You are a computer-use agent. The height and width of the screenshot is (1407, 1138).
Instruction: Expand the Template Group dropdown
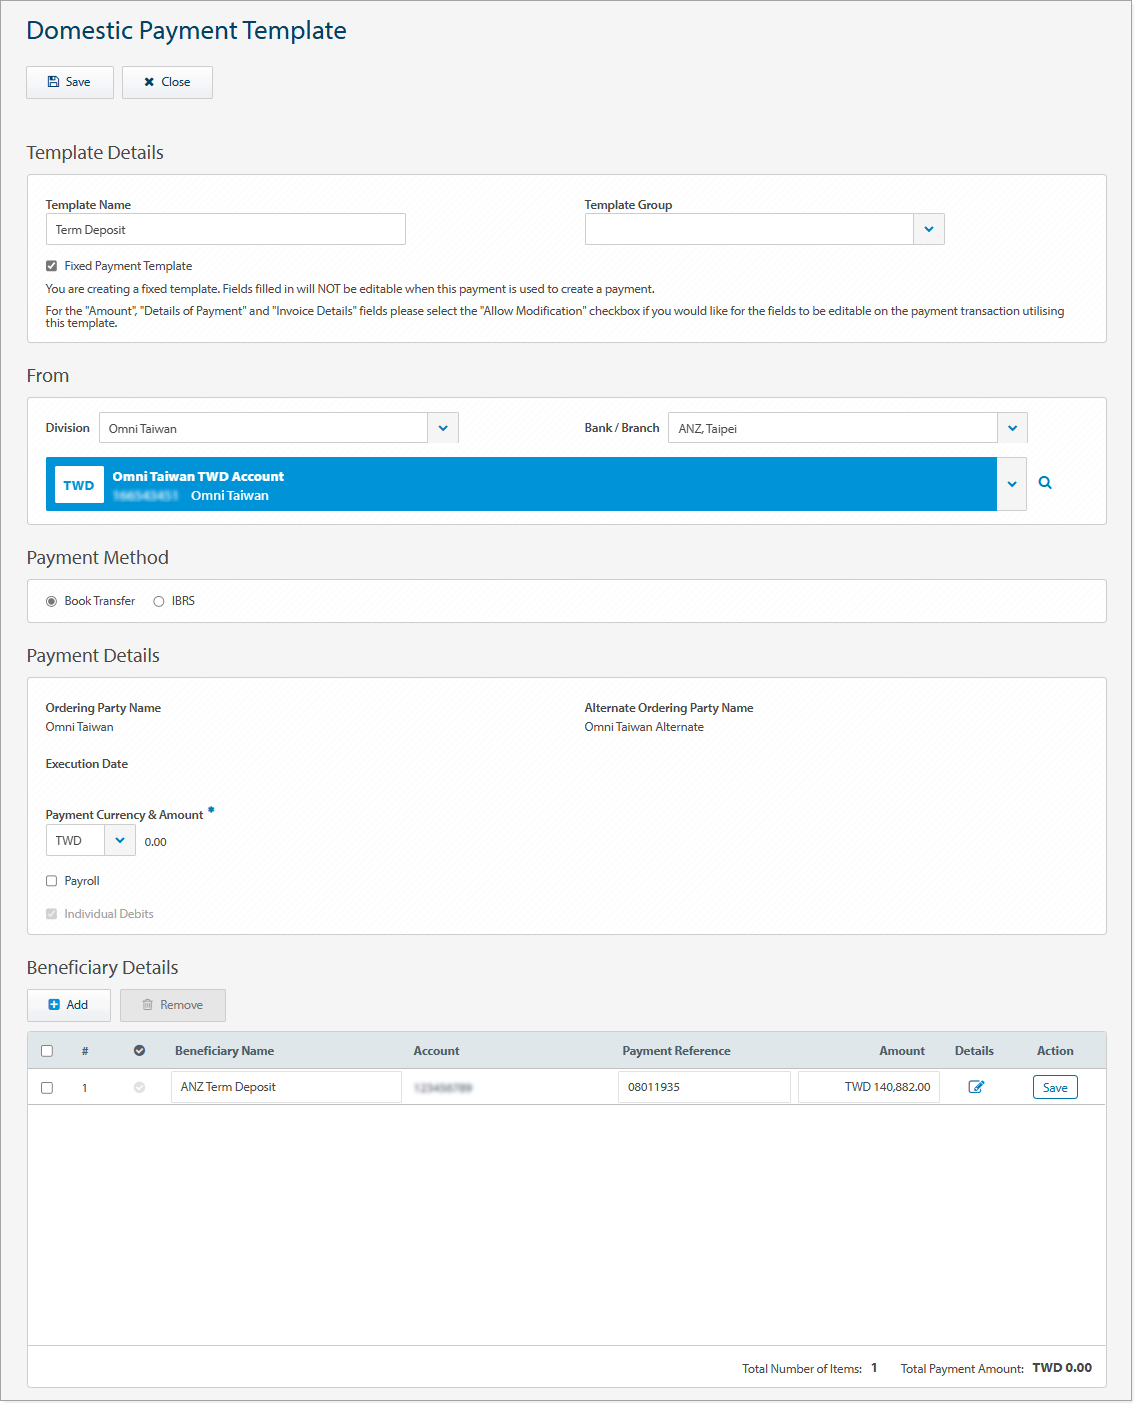[928, 229]
